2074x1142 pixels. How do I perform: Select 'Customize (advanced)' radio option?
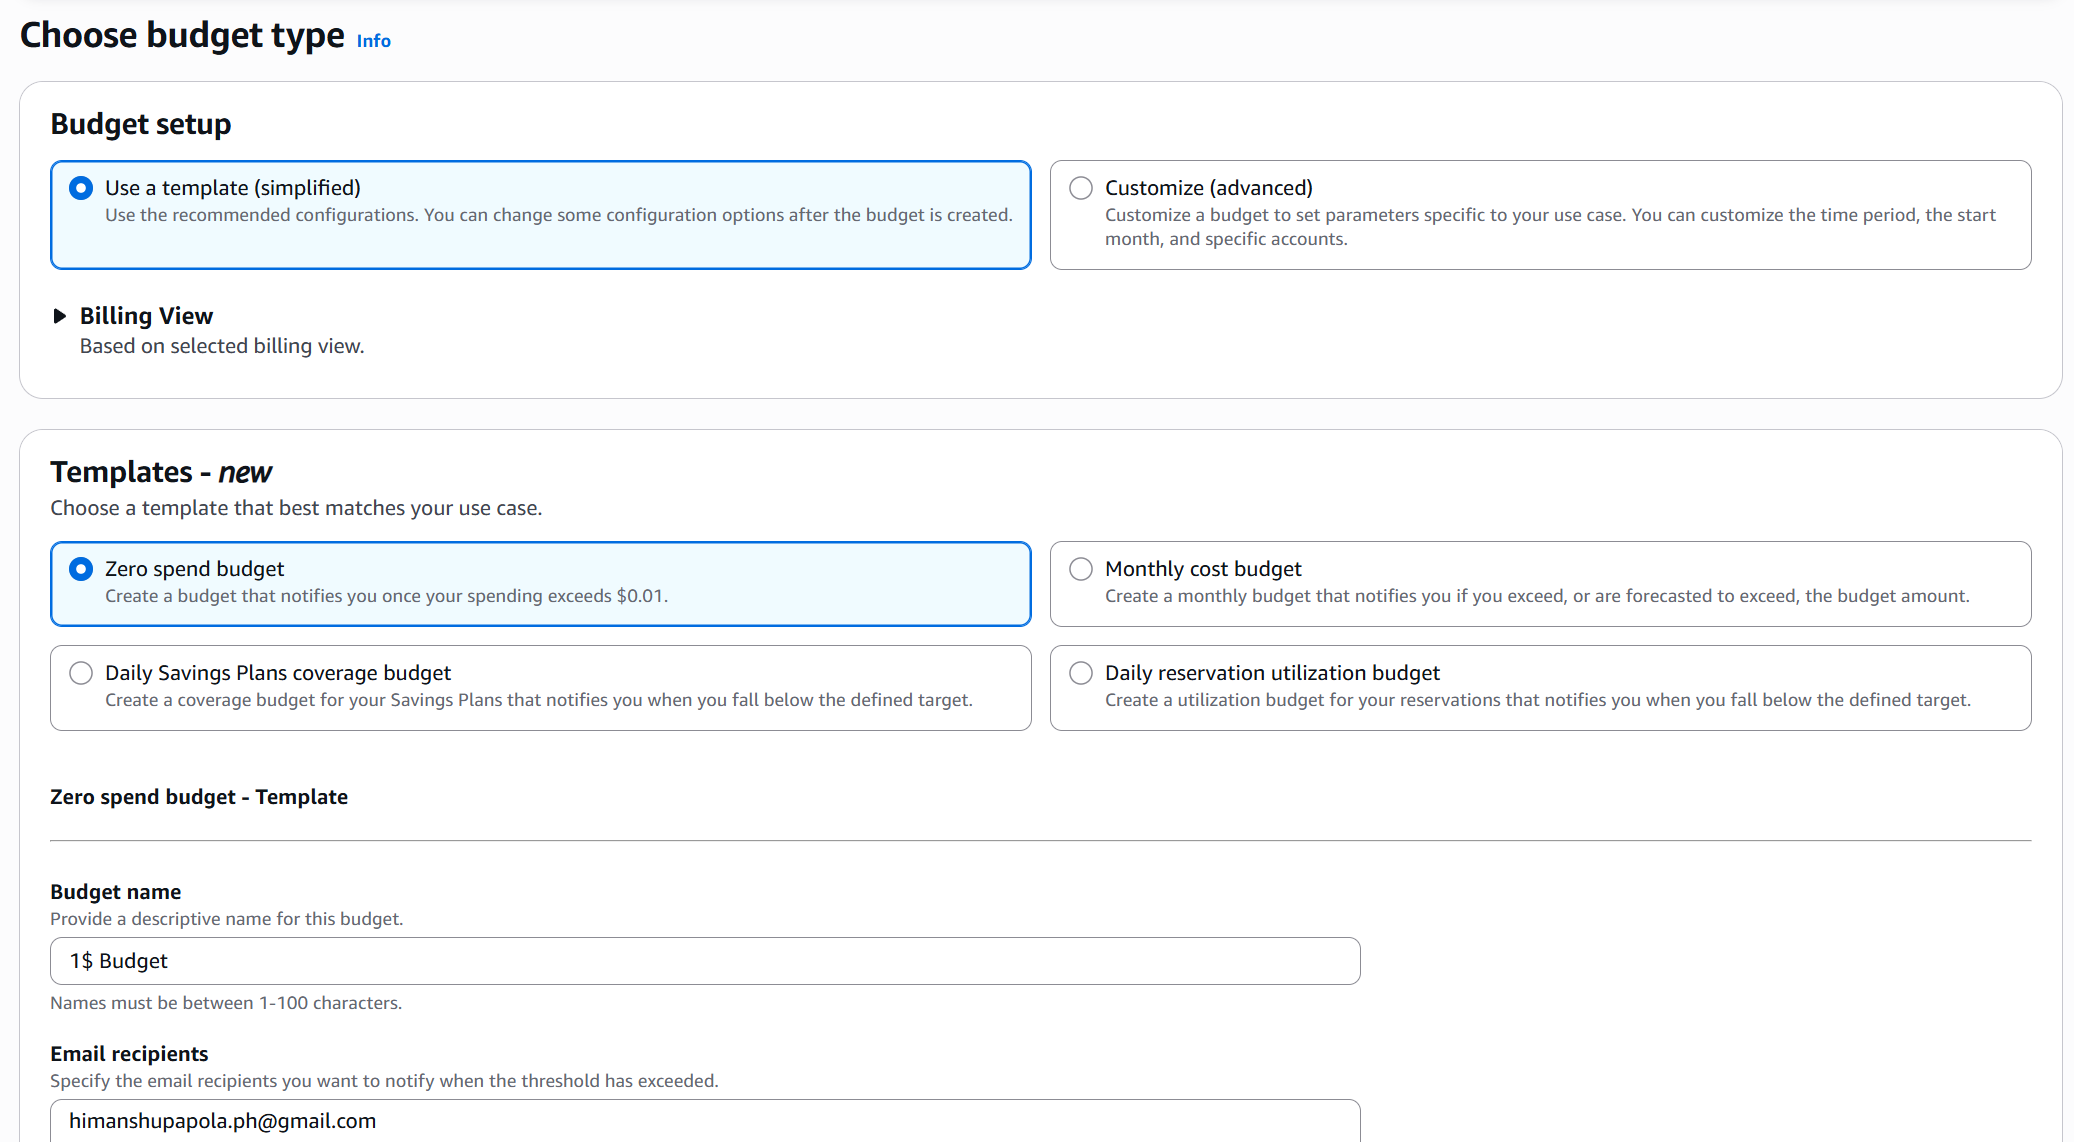[1081, 188]
